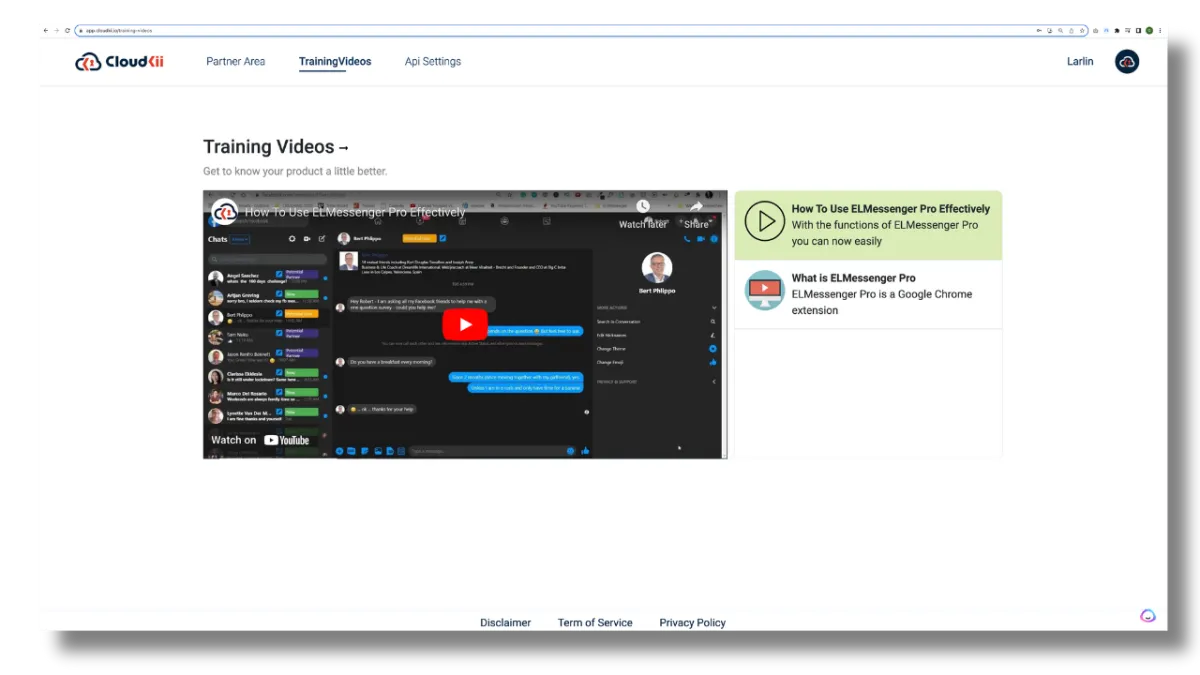
Task: Click the browser back arrow
Action: click(46, 31)
